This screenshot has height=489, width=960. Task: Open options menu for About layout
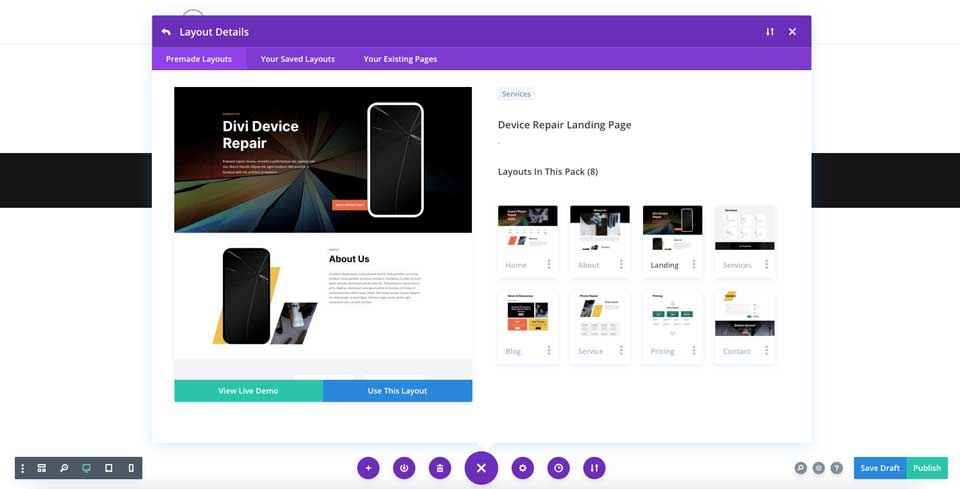[x=621, y=264]
